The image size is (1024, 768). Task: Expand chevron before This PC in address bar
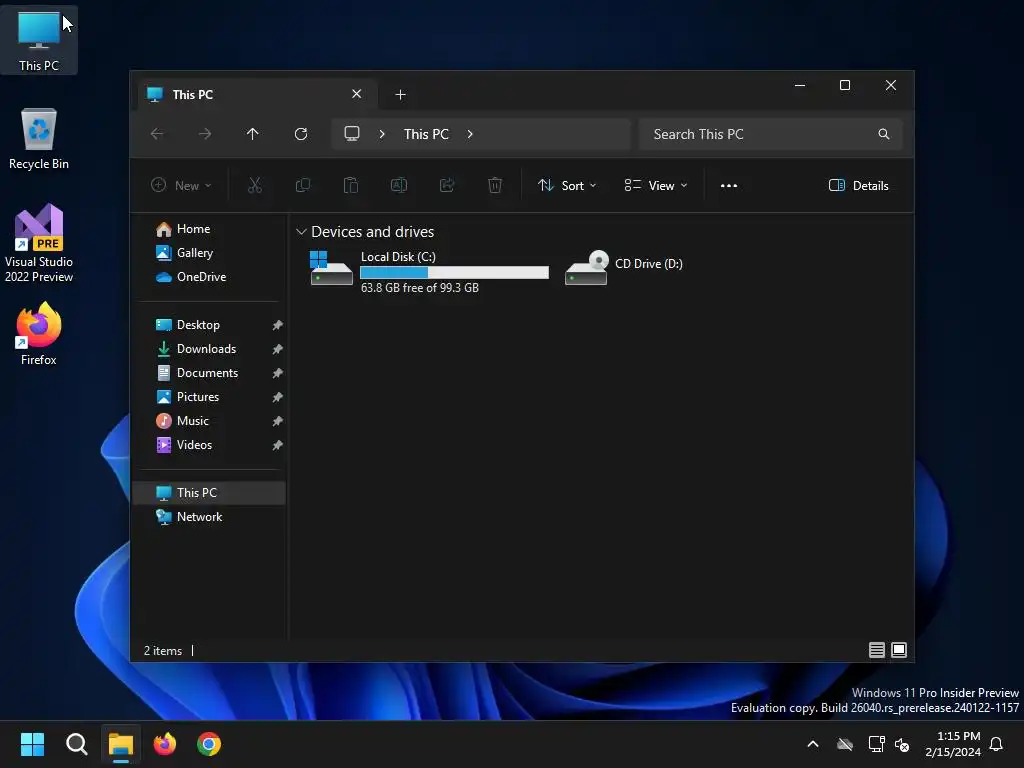coord(382,134)
